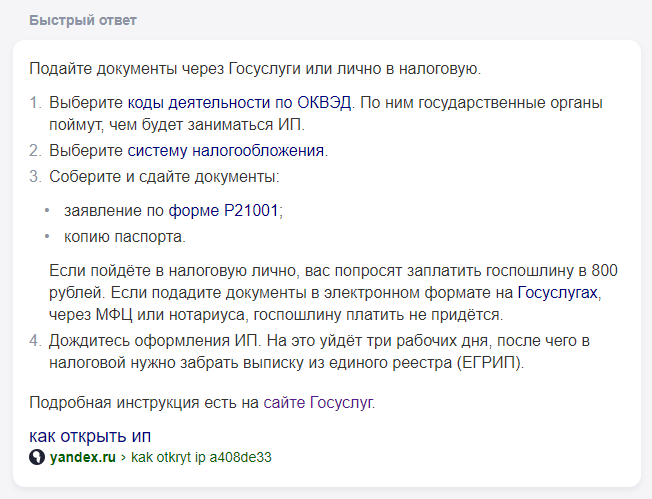652x499 pixels.
Task: Click the bullet dot before 'заявление по'
Action: click(47, 211)
